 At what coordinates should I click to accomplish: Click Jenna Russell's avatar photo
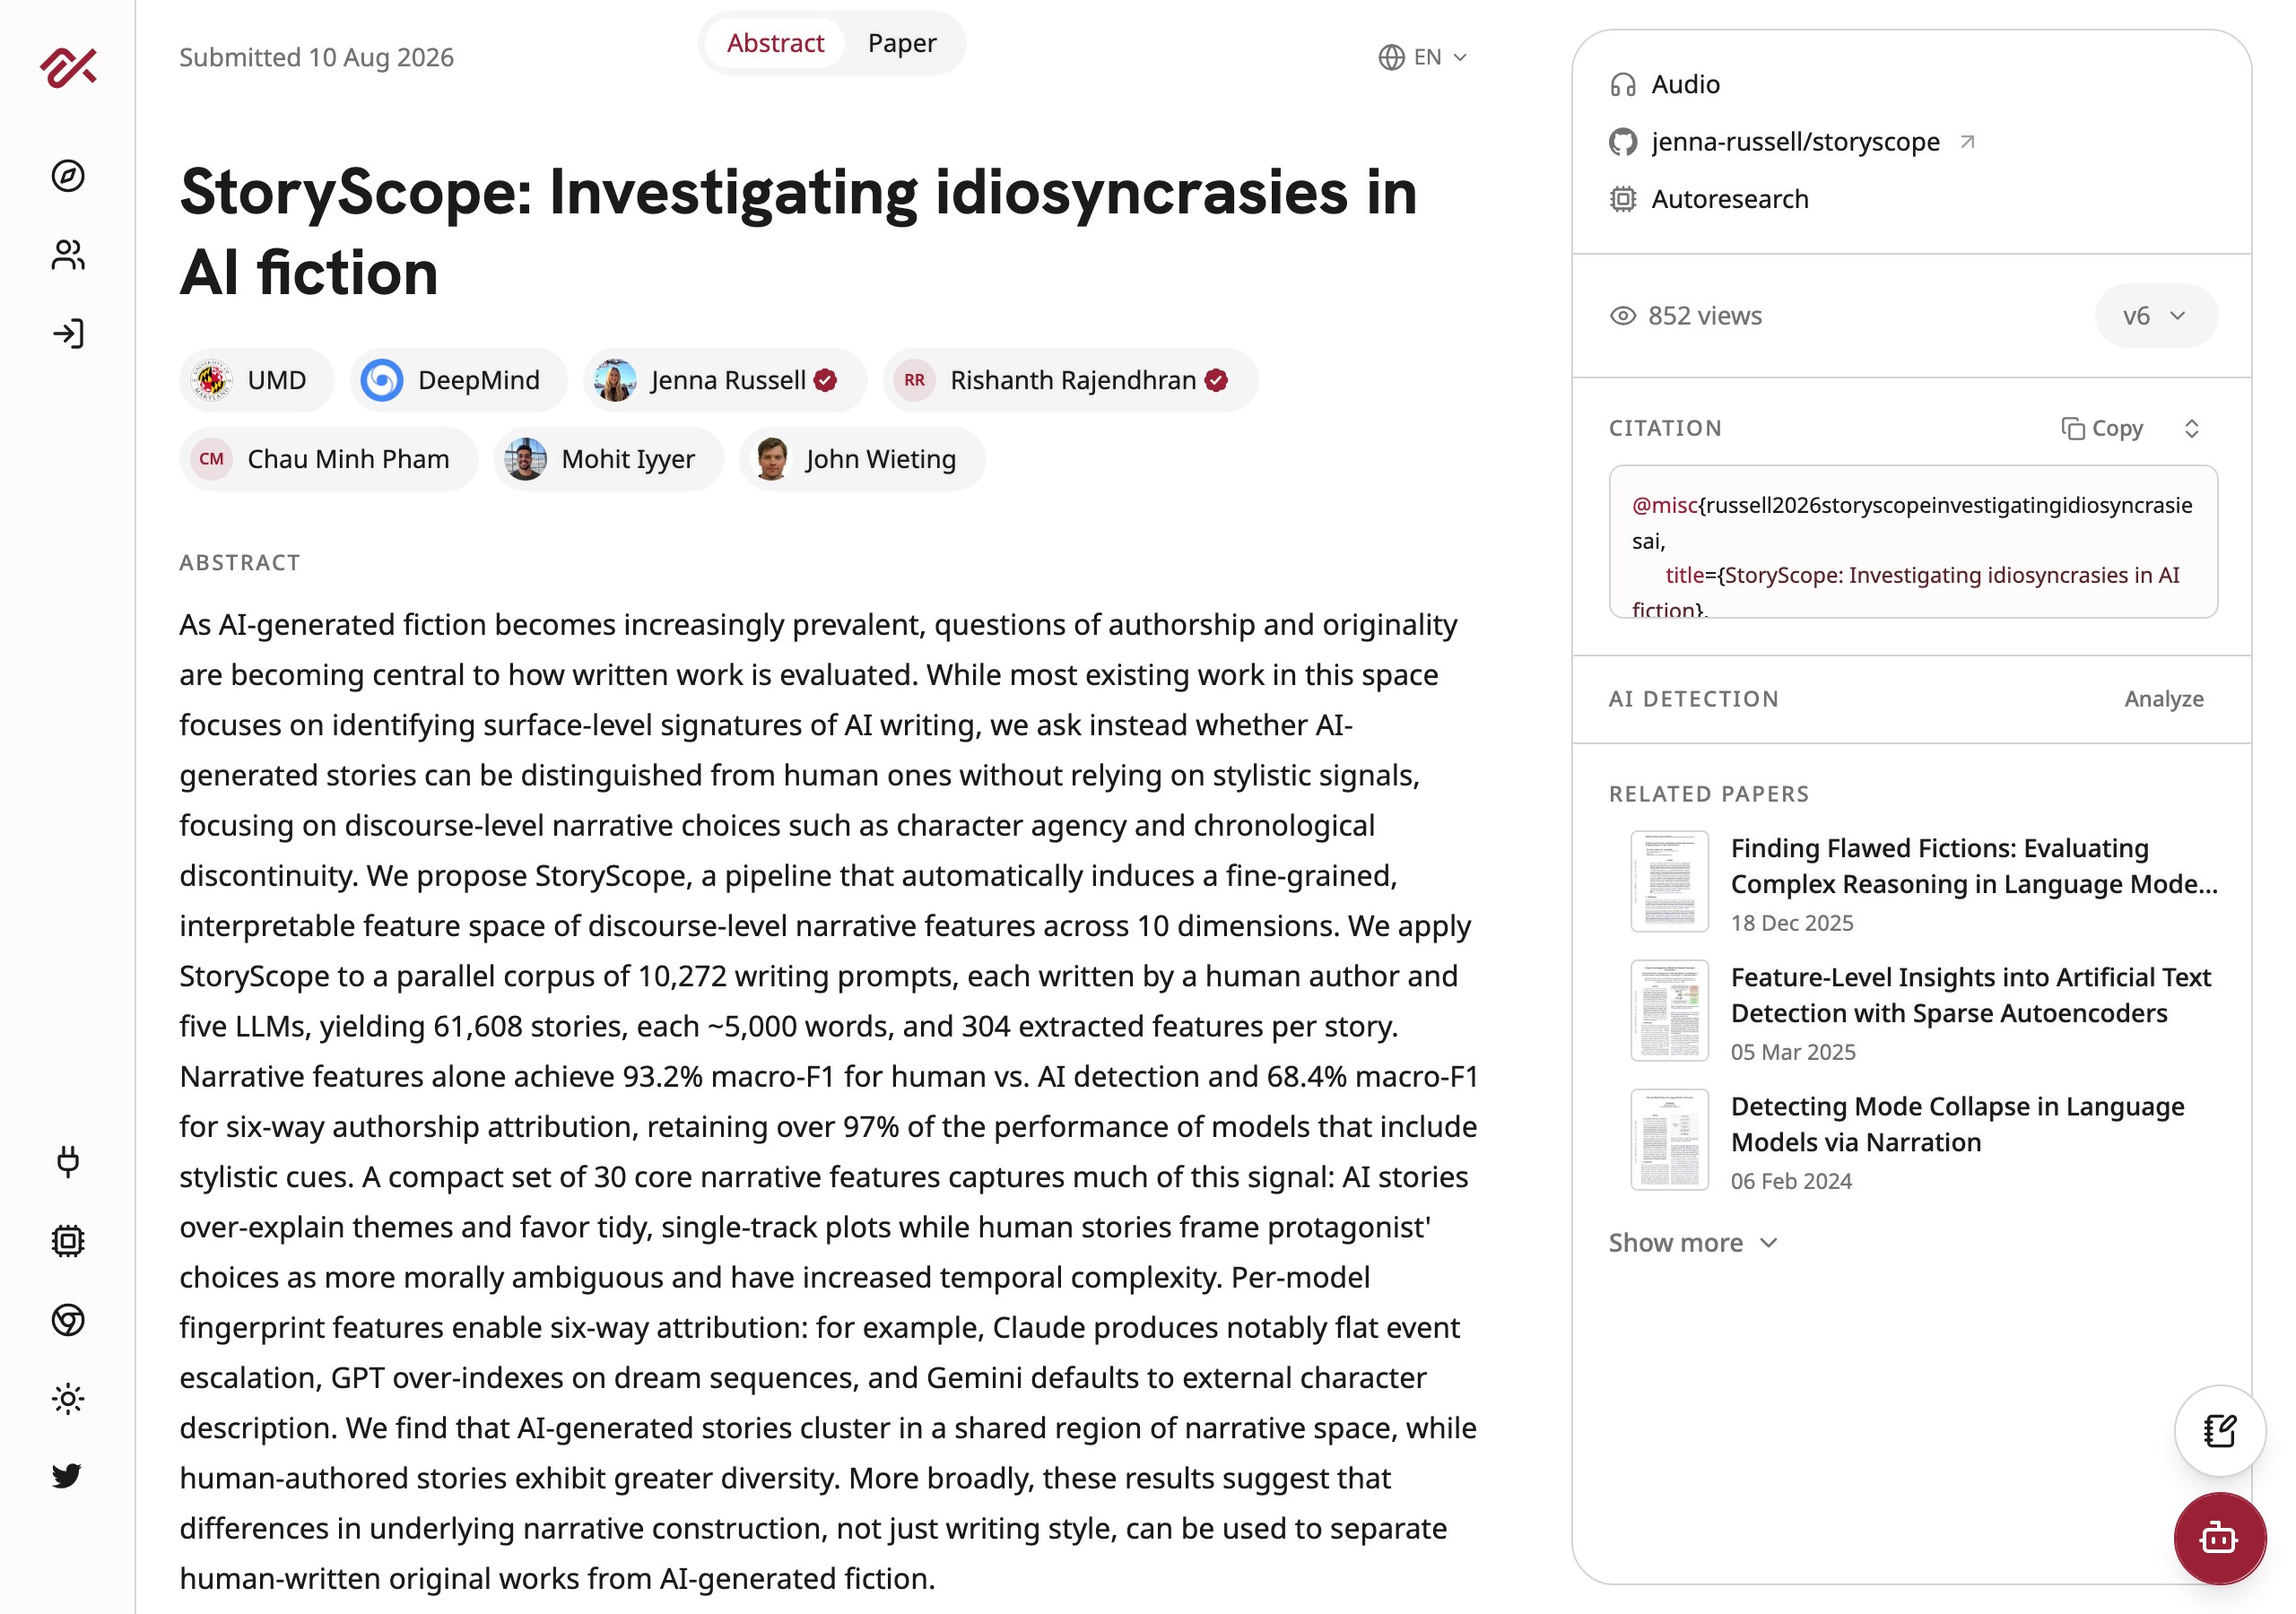coord(615,380)
